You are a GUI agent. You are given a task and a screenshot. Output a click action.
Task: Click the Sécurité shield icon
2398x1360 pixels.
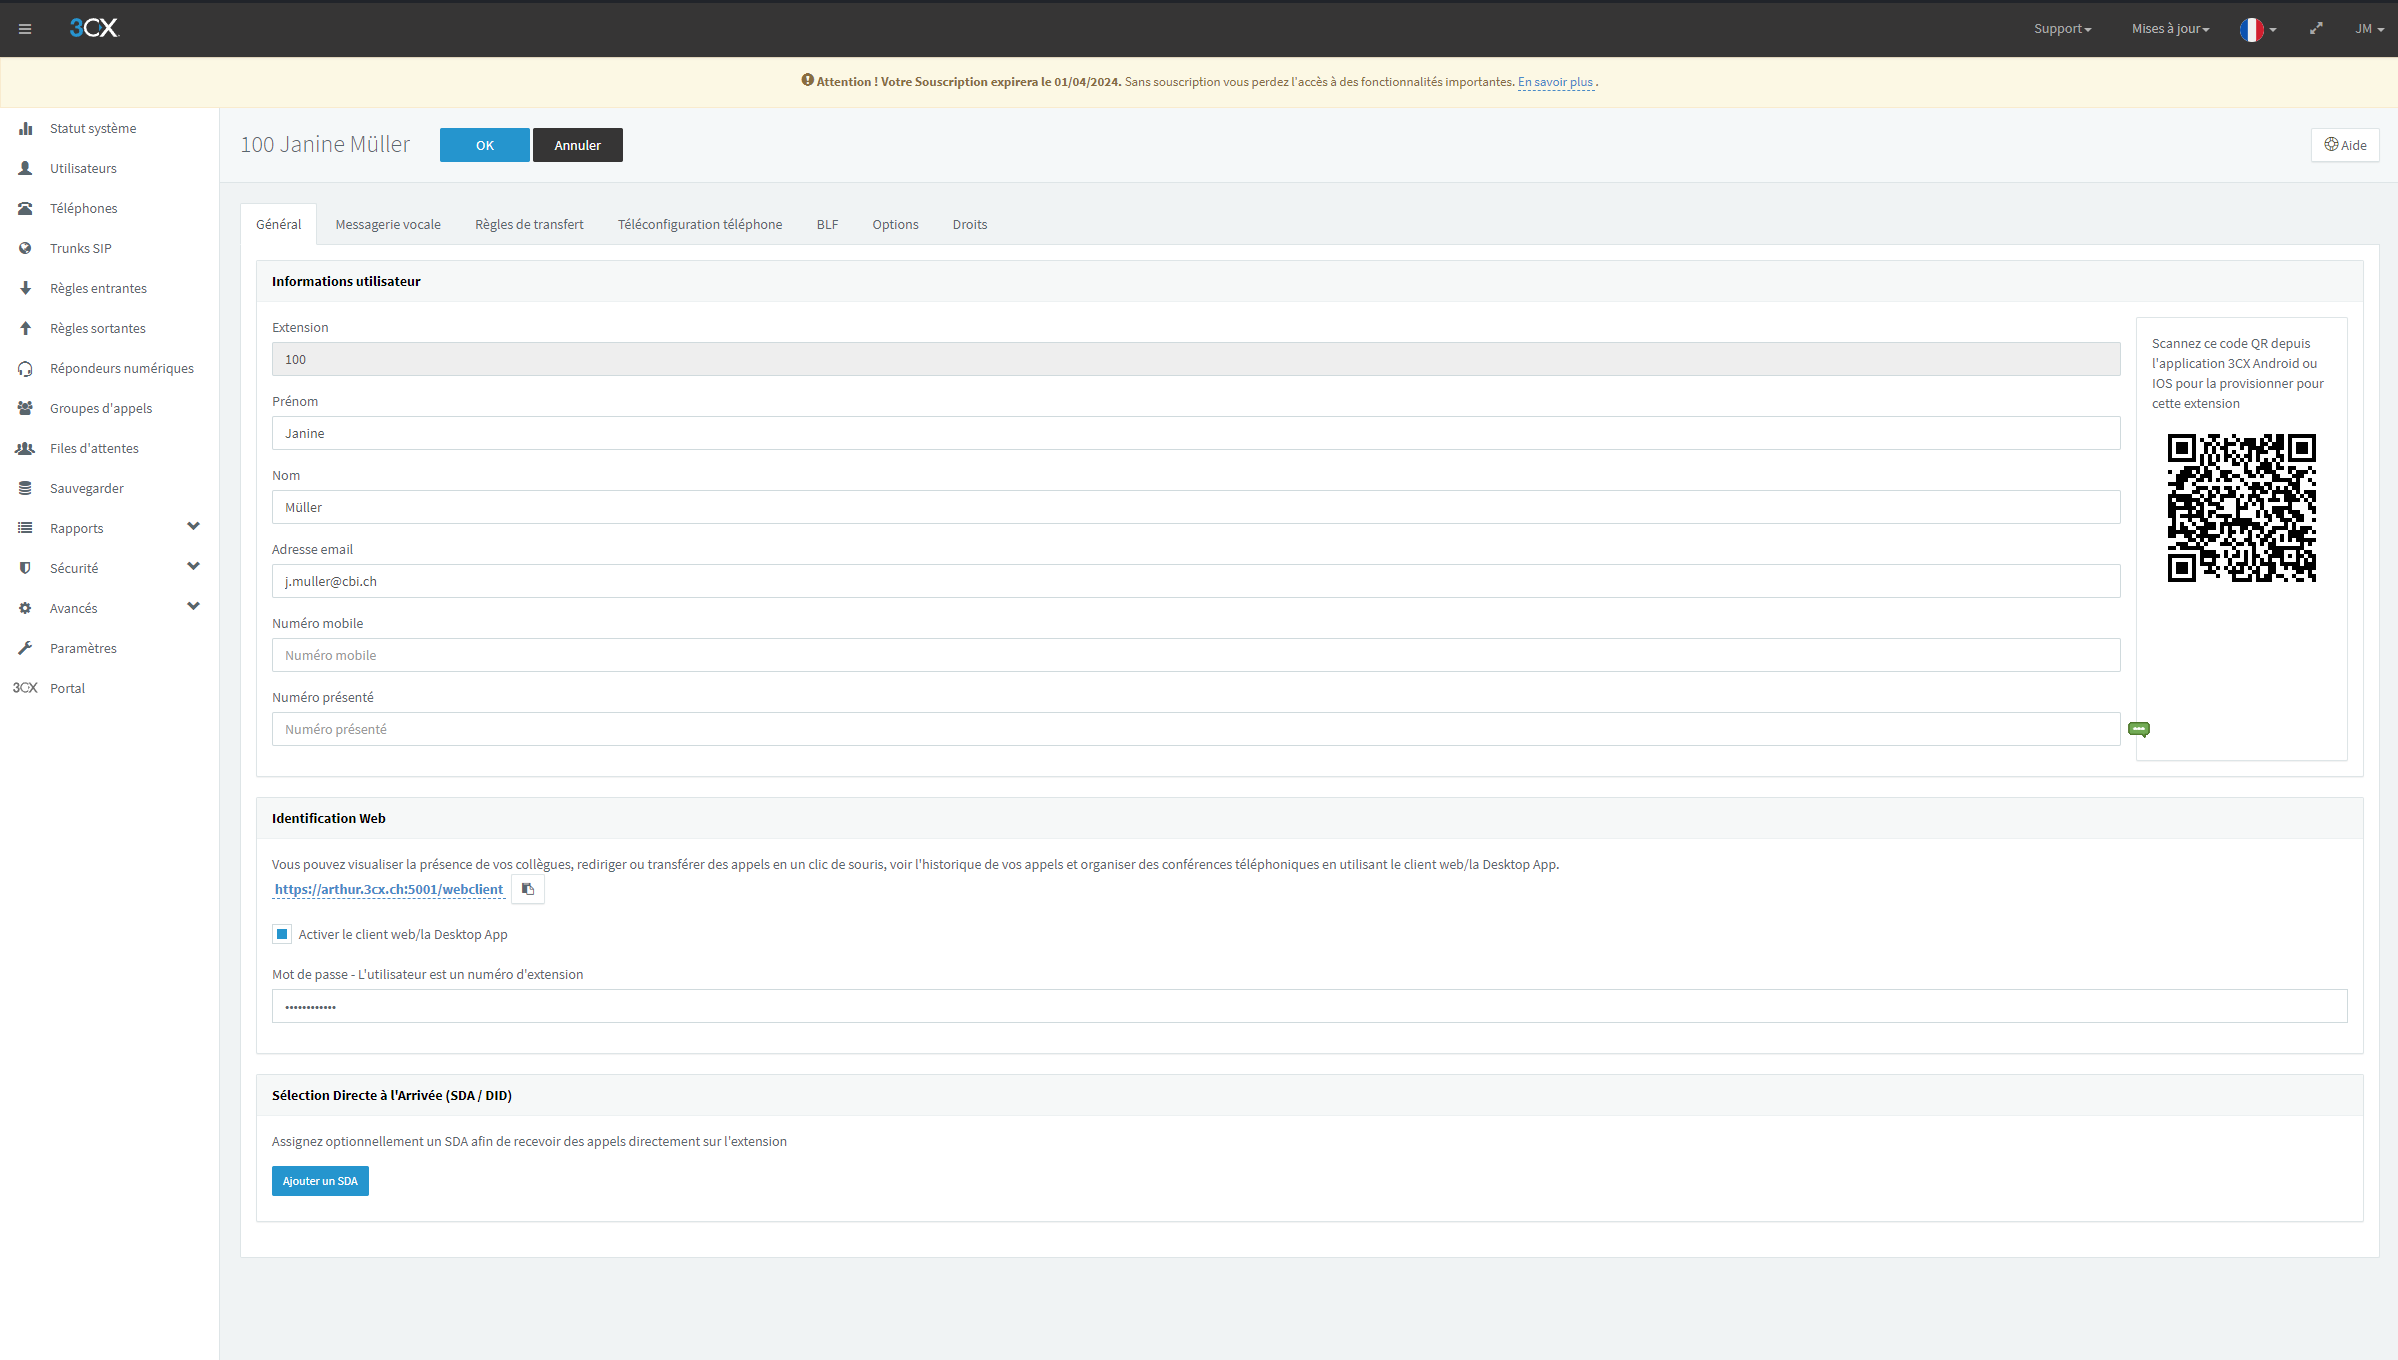coord(25,568)
